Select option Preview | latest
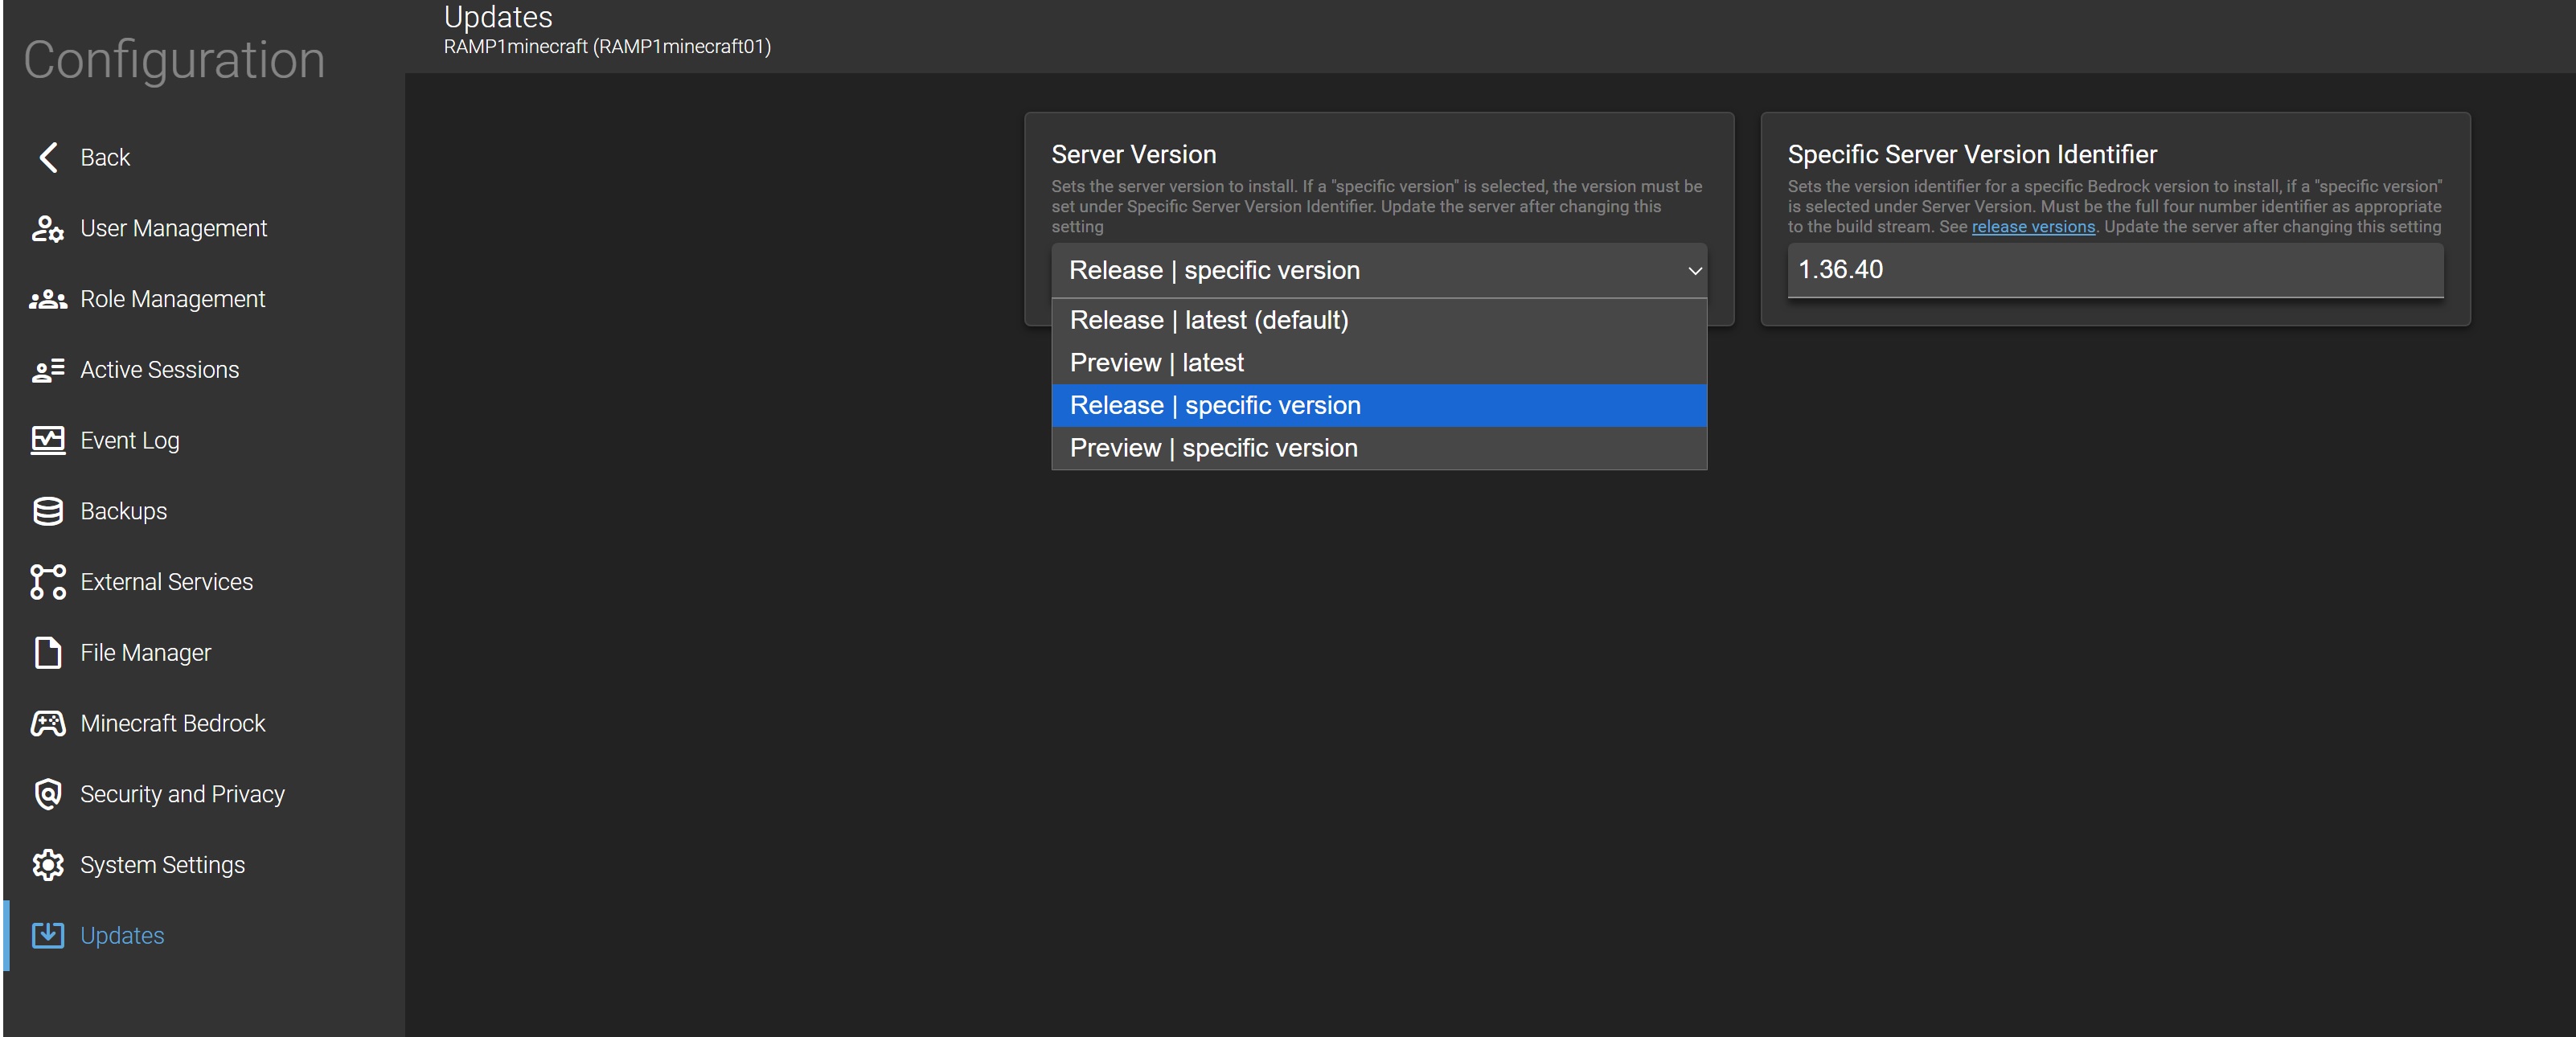Viewport: 2576px width, 1037px height. point(1379,362)
